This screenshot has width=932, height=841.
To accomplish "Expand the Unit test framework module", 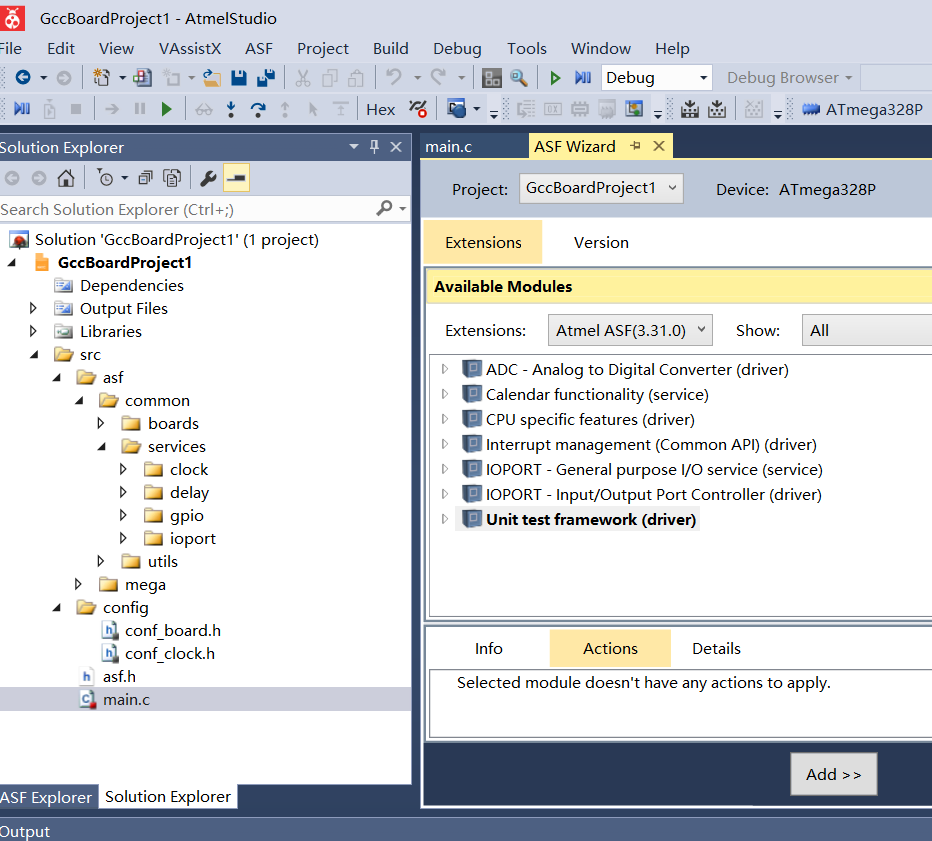I will tap(445, 519).
